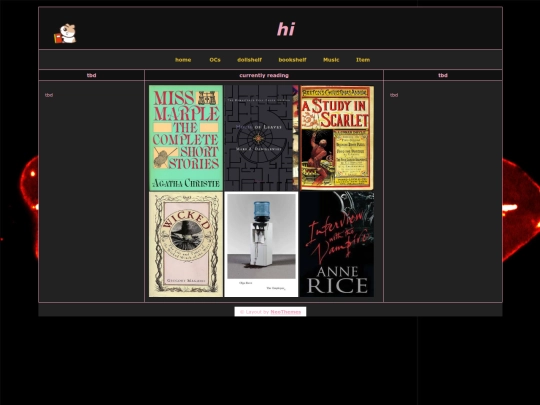The height and width of the screenshot is (405, 540).
Task: Open Interview with the Vampire cover
Action: point(337,244)
